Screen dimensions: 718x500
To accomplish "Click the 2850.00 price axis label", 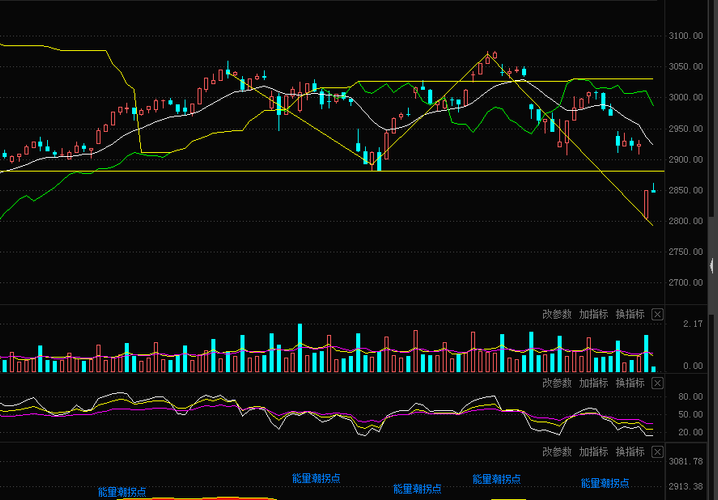I will [685, 190].
